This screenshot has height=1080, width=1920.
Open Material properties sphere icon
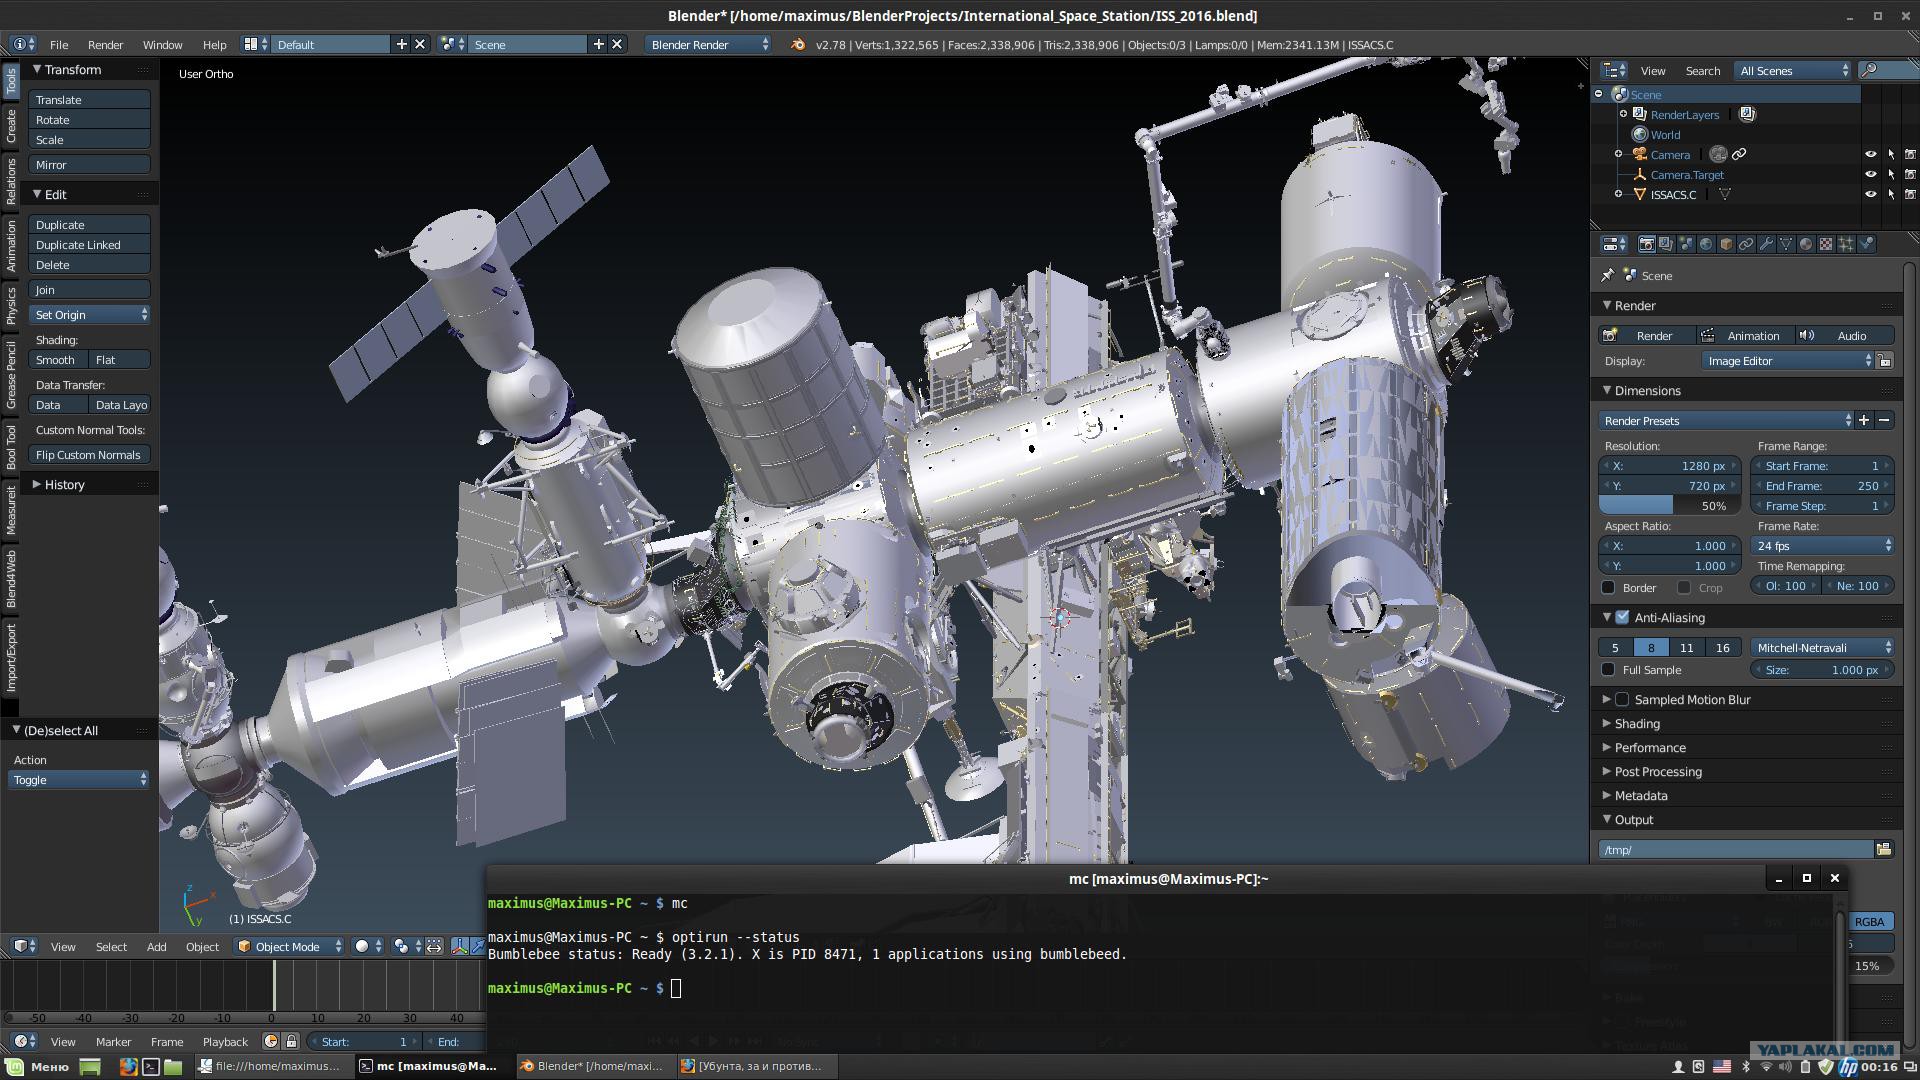pos(1807,244)
